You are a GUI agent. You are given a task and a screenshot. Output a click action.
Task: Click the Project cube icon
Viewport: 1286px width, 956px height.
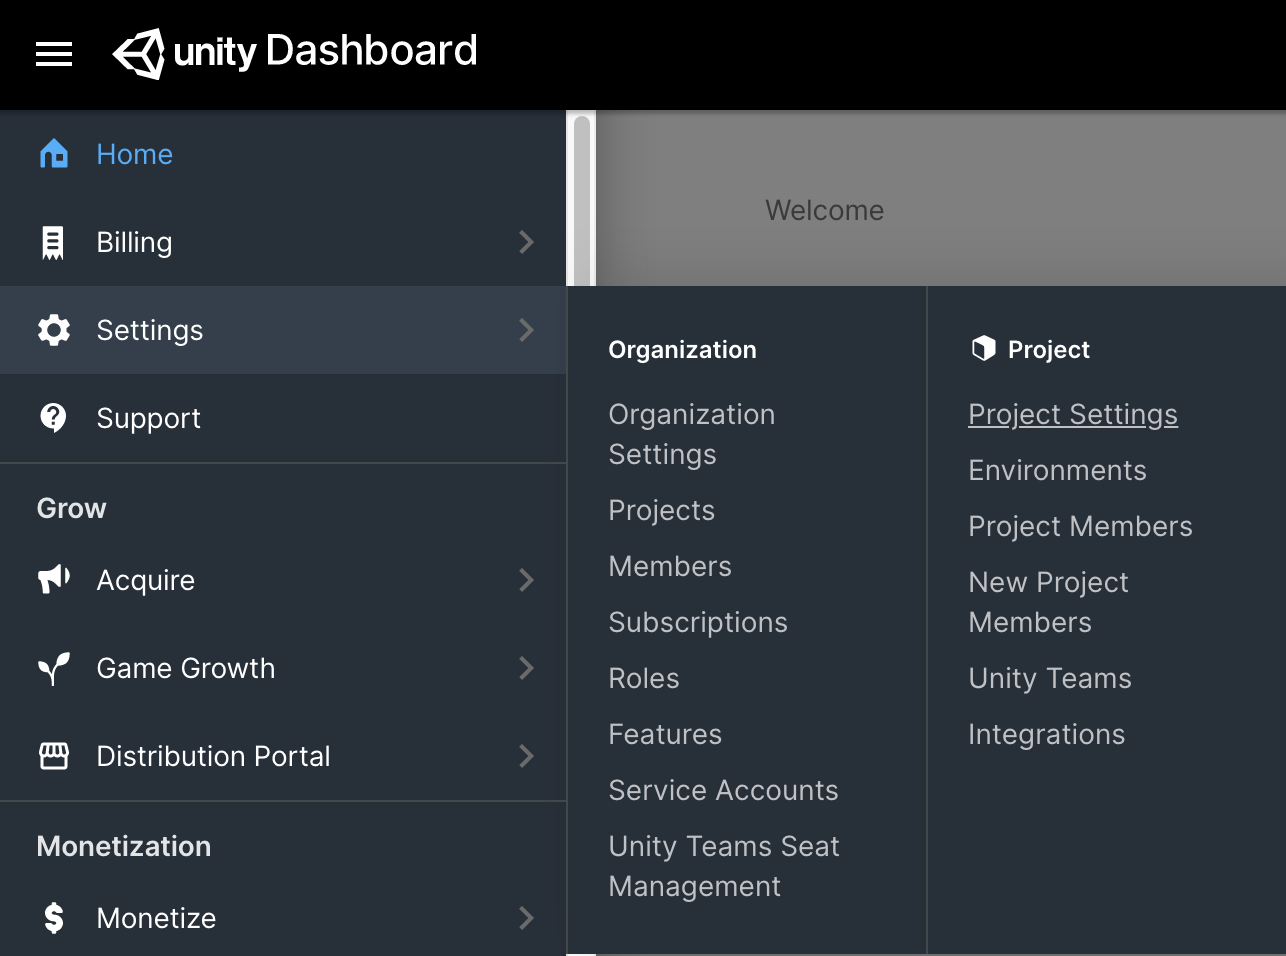pyautogui.click(x=984, y=348)
